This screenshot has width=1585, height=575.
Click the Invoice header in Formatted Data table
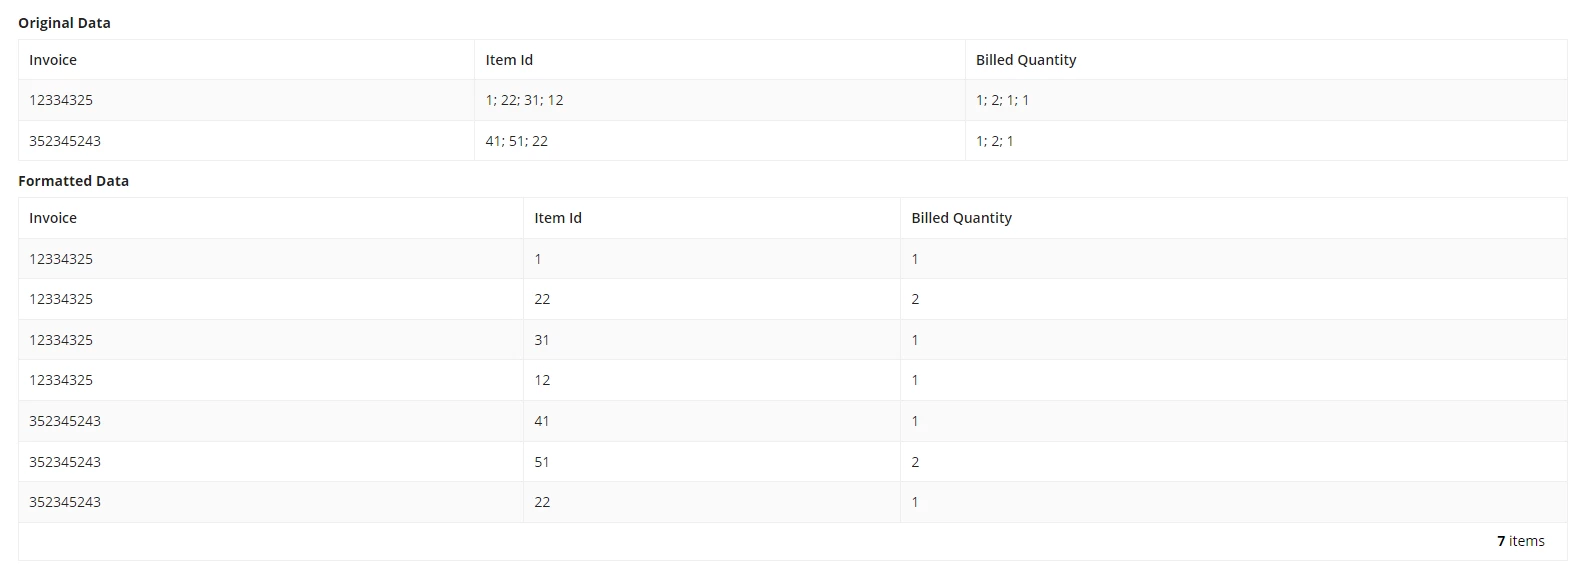[271, 218]
